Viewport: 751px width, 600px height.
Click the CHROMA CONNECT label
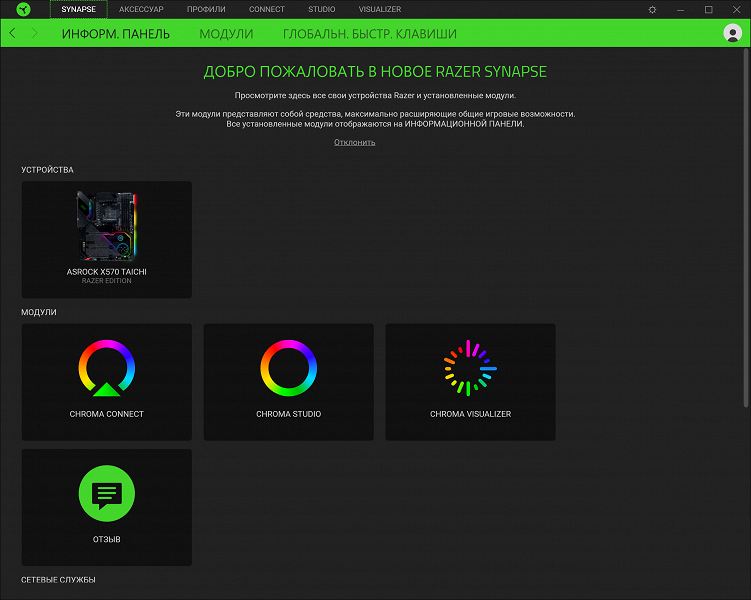(107, 414)
